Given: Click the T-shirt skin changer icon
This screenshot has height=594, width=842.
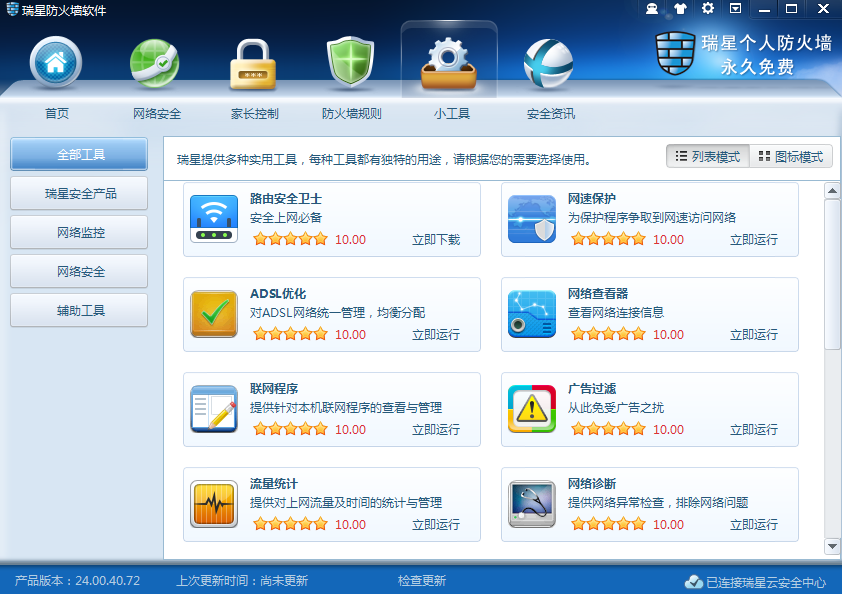Looking at the screenshot, I should pos(680,9).
